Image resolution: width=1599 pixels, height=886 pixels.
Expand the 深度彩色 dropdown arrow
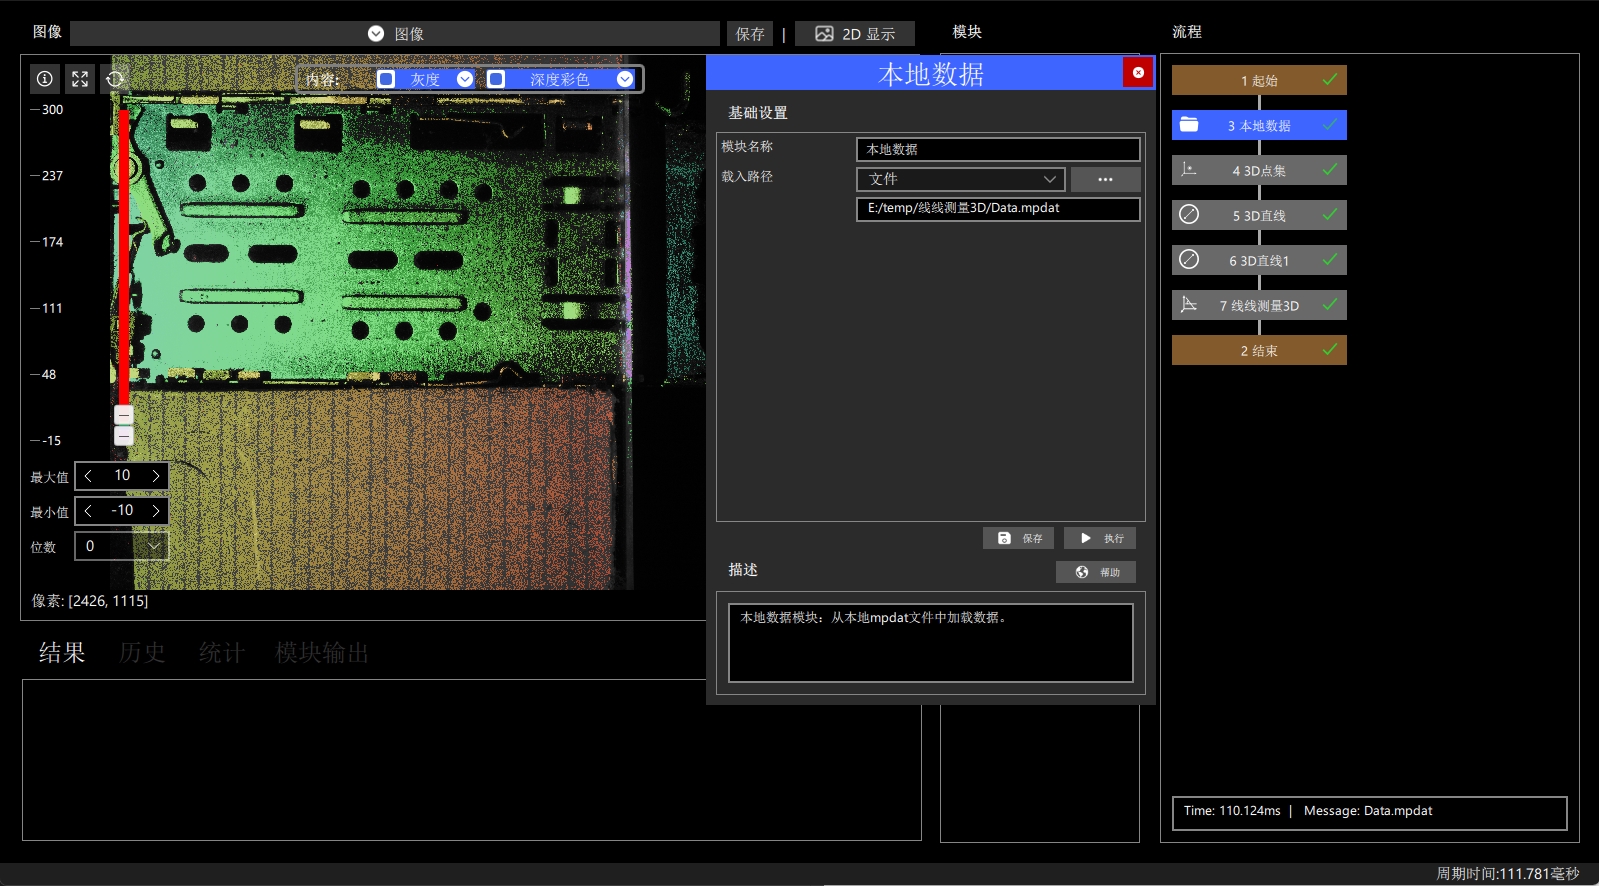tap(625, 79)
